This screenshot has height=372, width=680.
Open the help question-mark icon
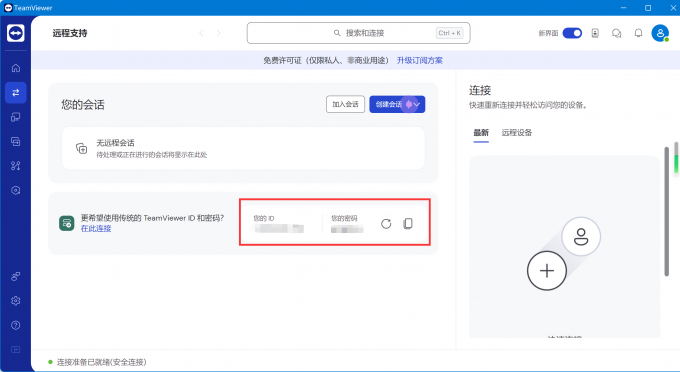(16, 325)
